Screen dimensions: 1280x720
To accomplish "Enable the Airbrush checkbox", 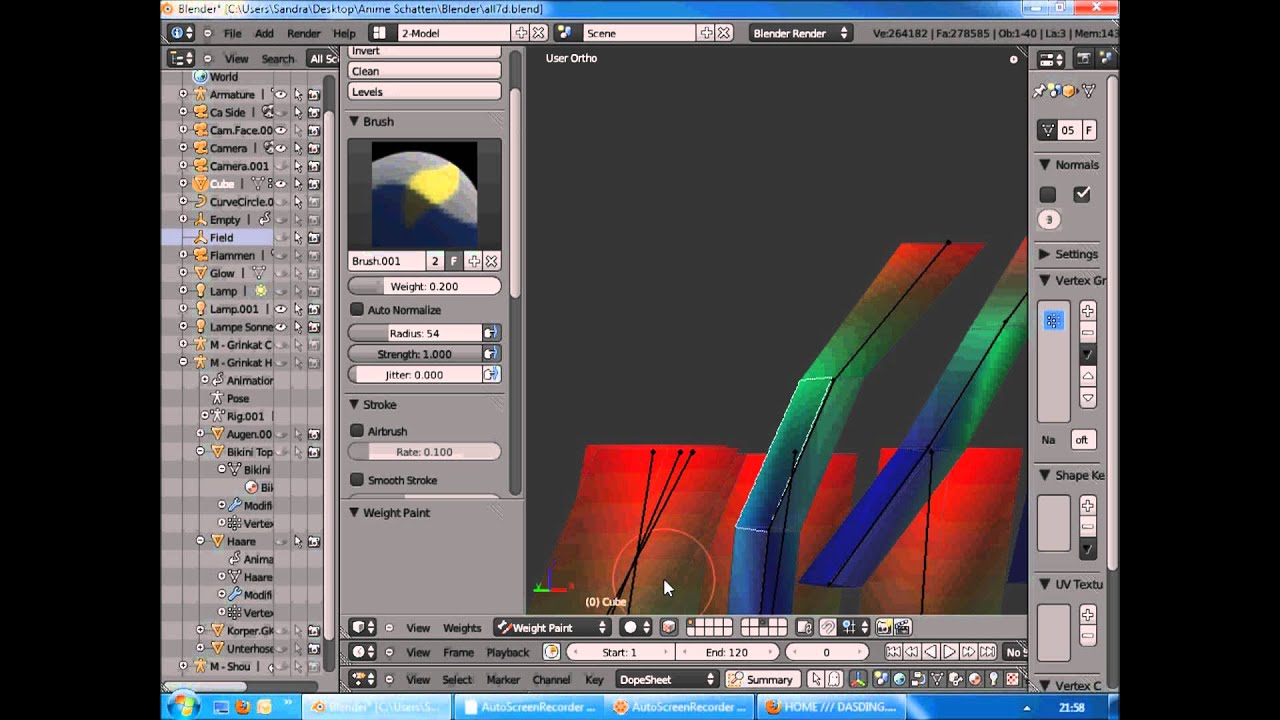I will (357, 431).
